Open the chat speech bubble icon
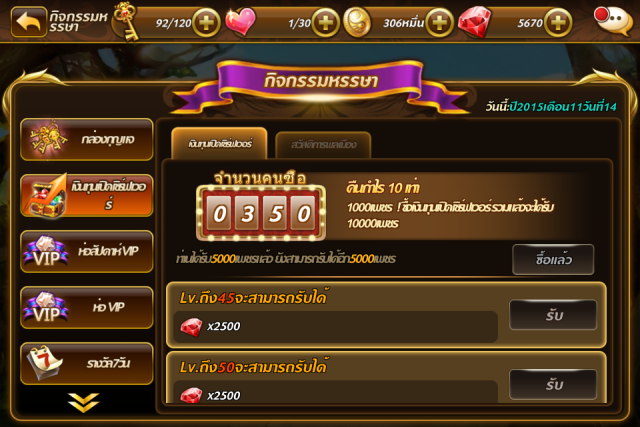This screenshot has width=640, height=427. click(613, 21)
